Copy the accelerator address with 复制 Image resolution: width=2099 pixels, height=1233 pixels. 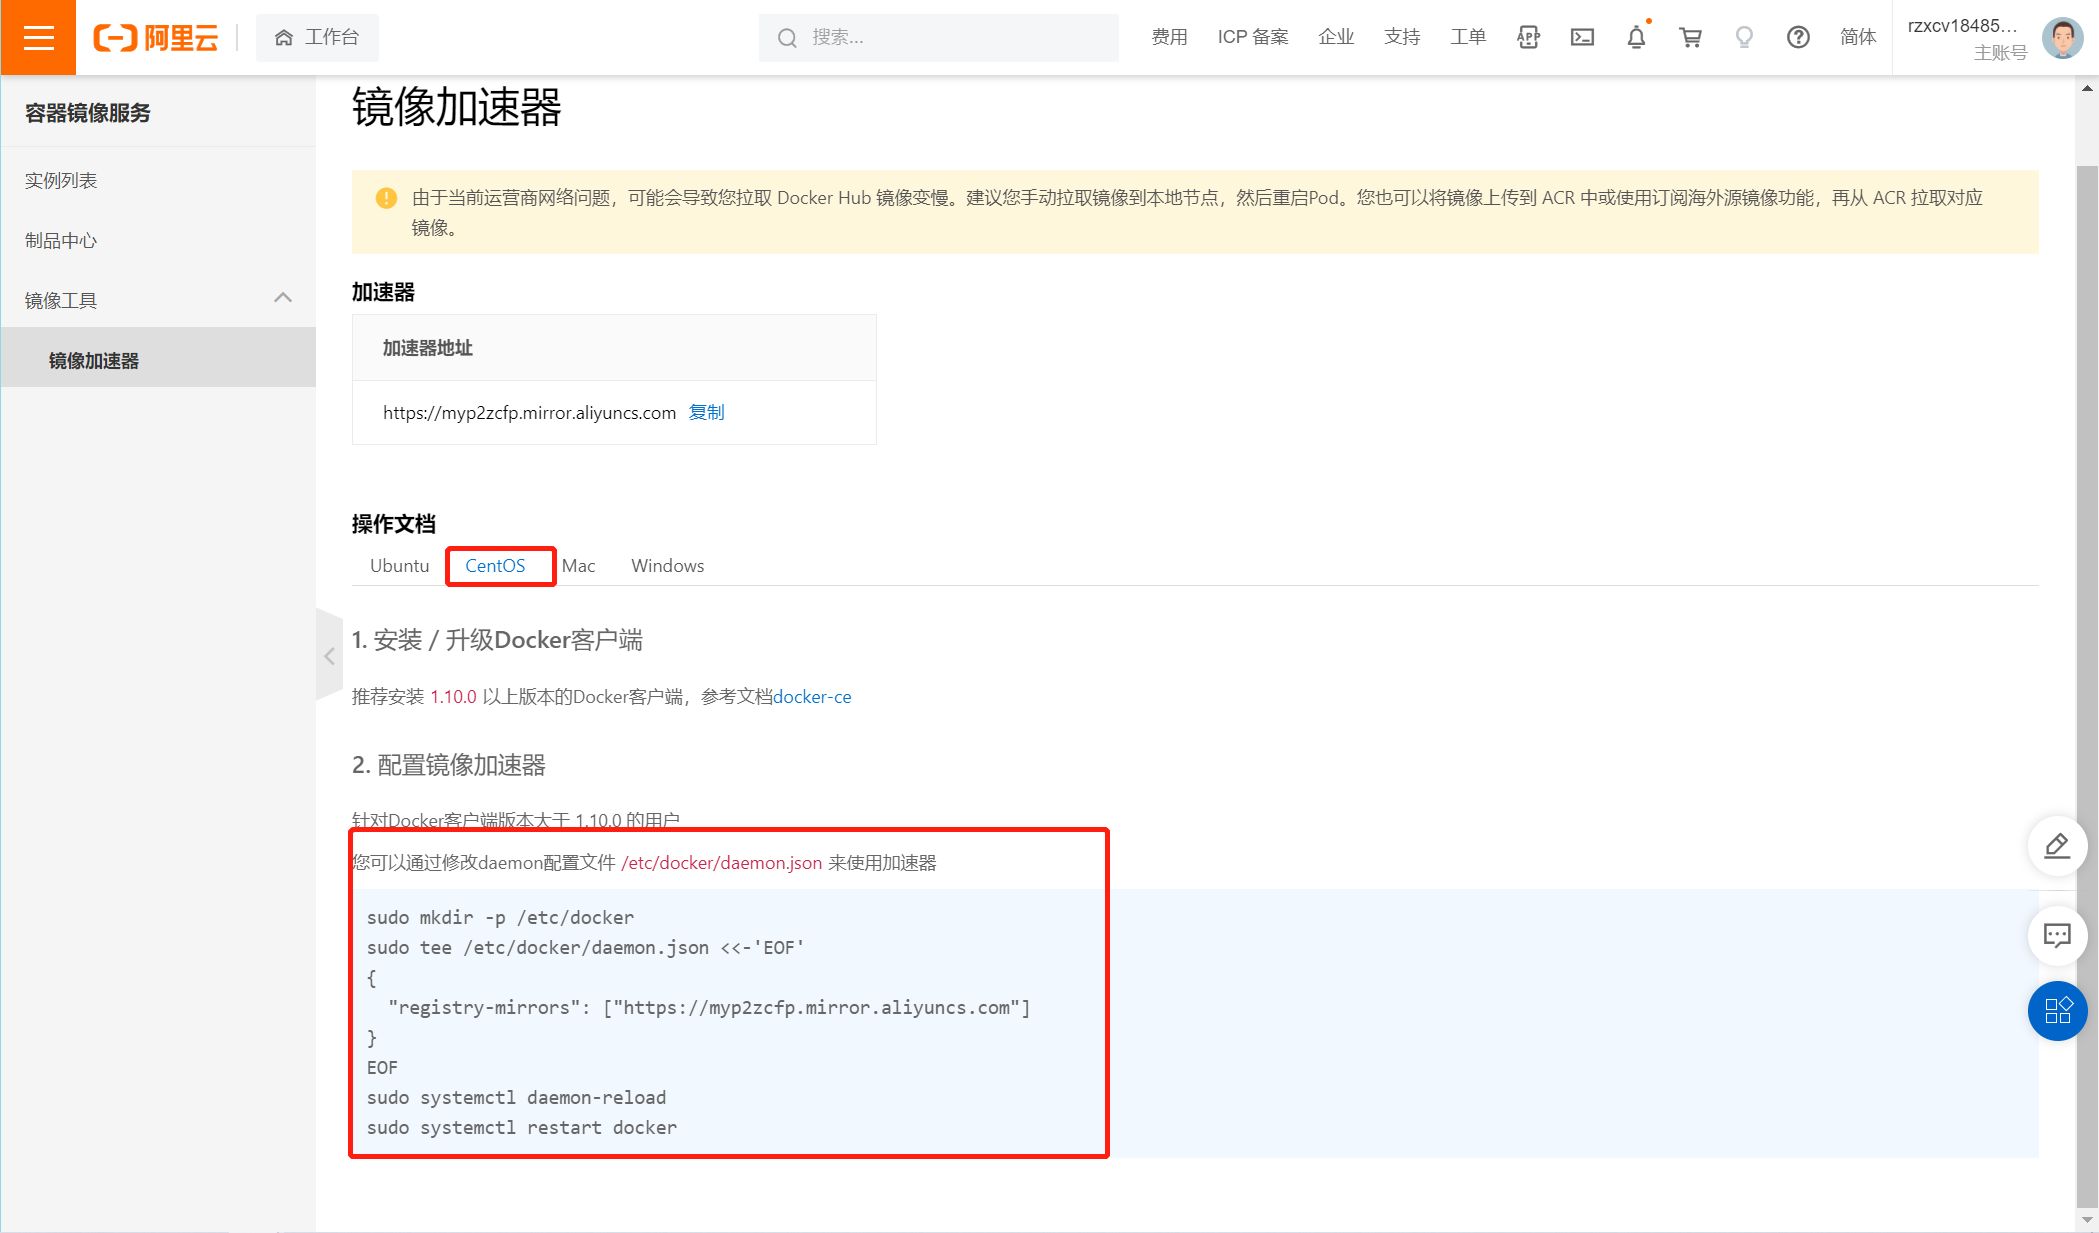706,412
